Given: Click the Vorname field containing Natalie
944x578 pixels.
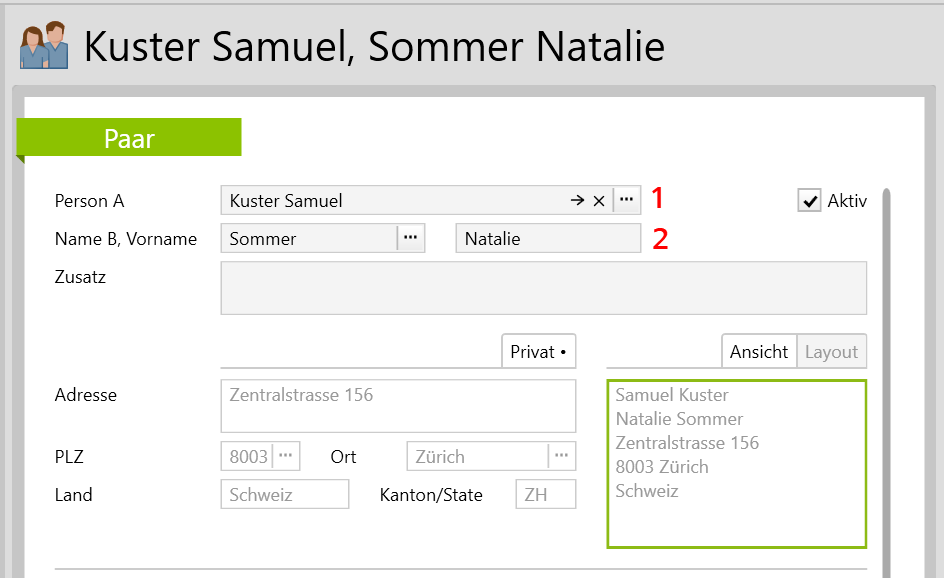Looking at the screenshot, I should 547,239.
